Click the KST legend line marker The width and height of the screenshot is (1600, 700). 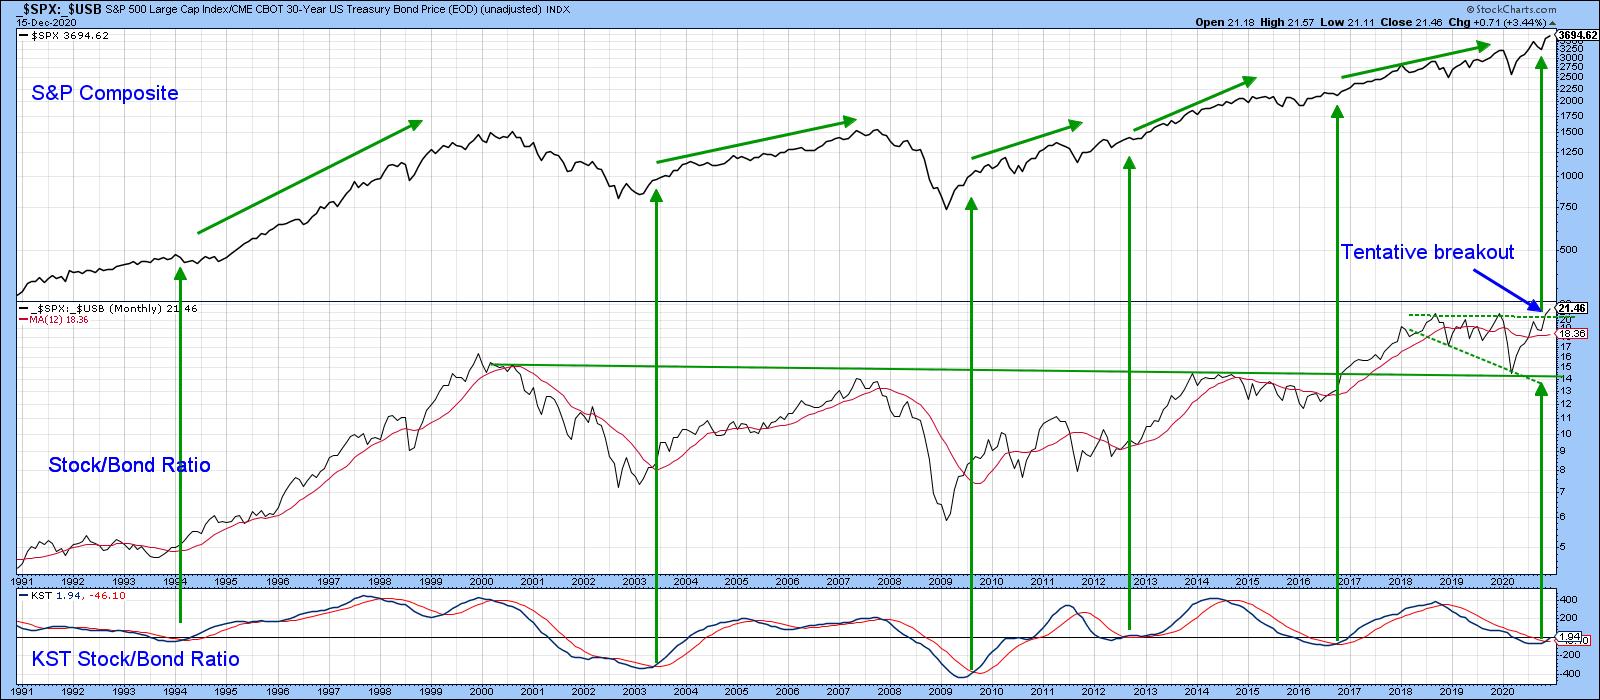click(x=24, y=594)
